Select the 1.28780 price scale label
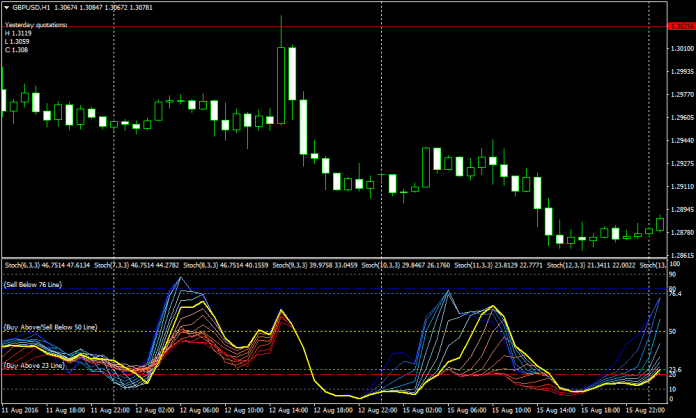This screenshot has height=418, width=696. (679, 232)
